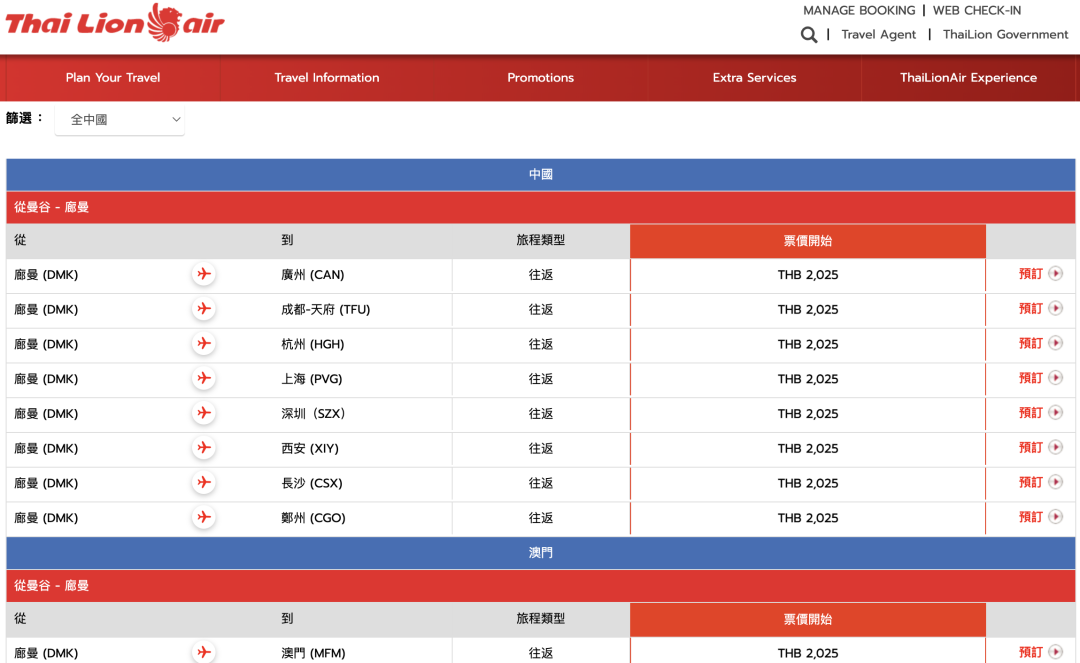
Task: Click booking arrow icon for HGH row
Action: click(1055, 343)
